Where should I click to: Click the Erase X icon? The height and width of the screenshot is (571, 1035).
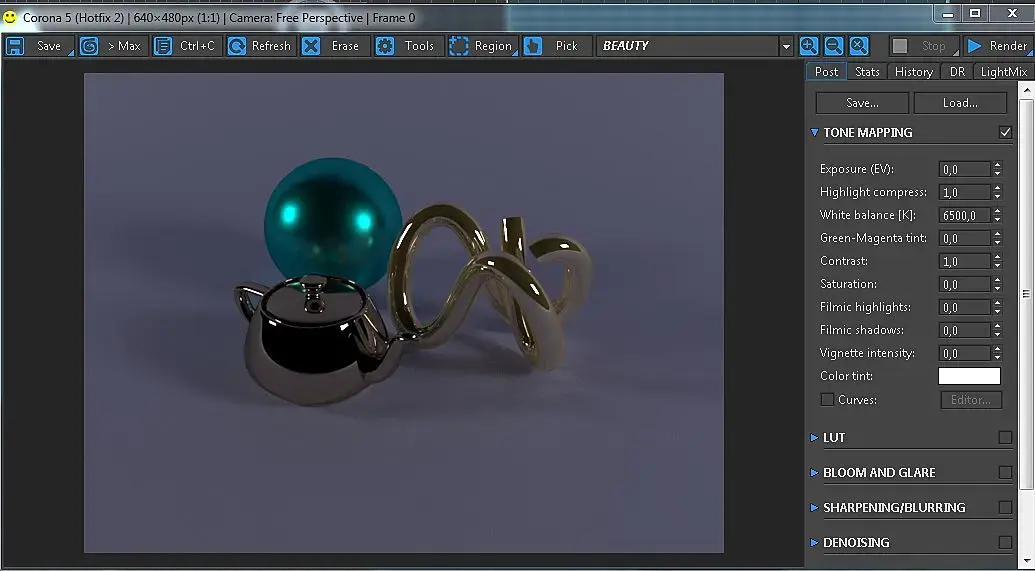[311, 46]
